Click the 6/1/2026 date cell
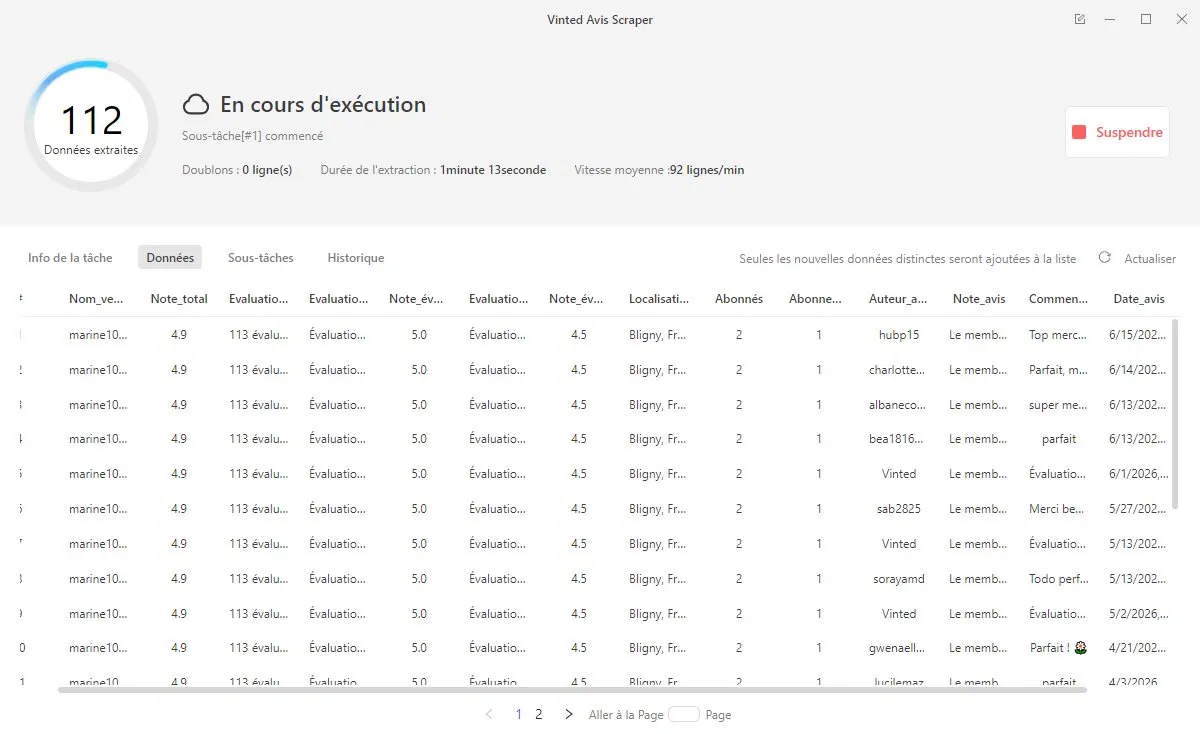This screenshot has width=1200, height=734. pos(1139,474)
